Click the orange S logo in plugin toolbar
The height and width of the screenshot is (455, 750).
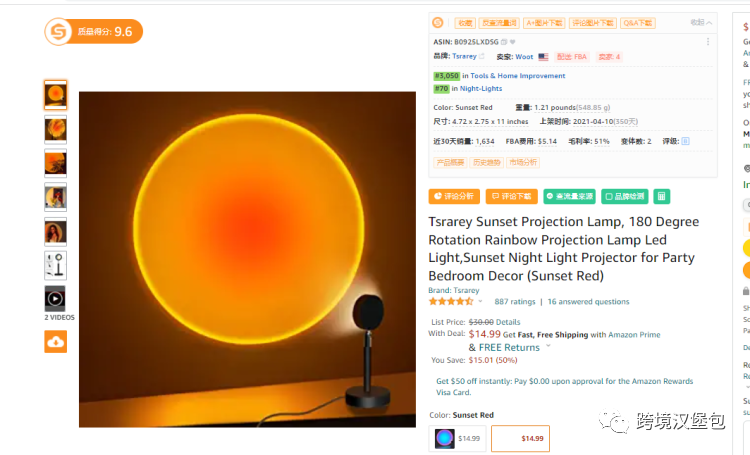click(x=437, y=22)
